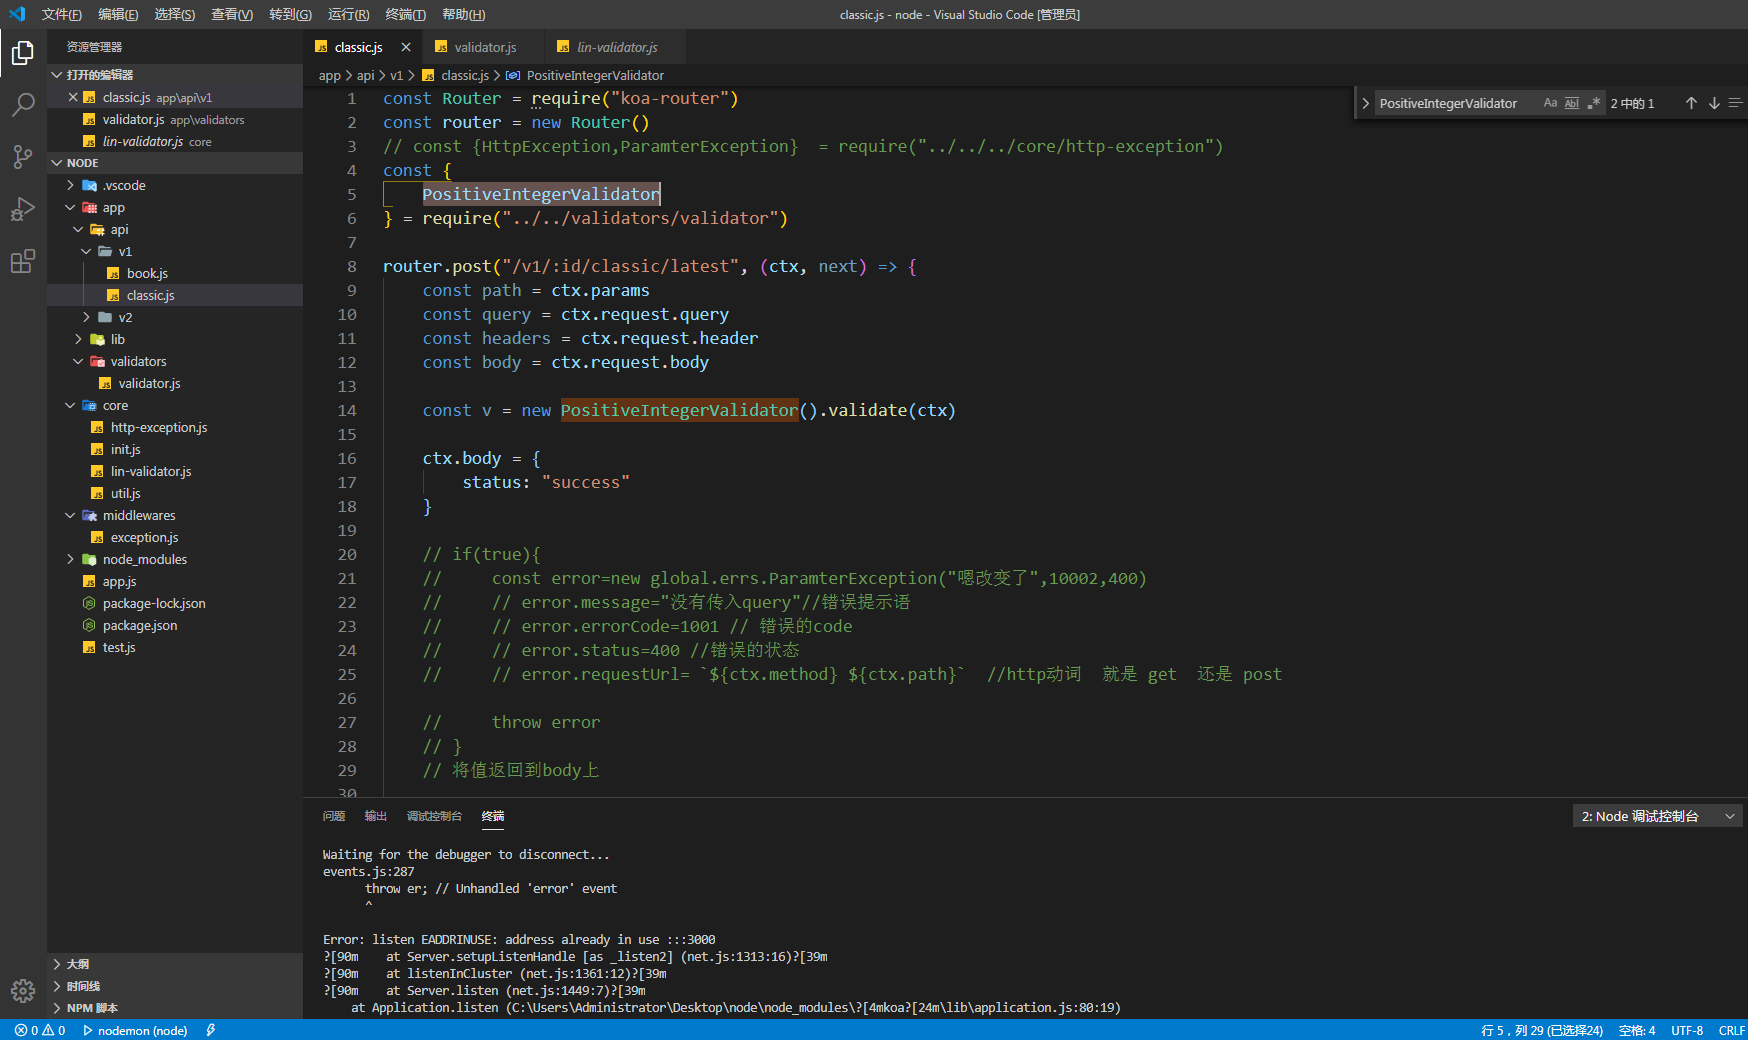
Task: Expand the node_modules folder
Action: 175,559
